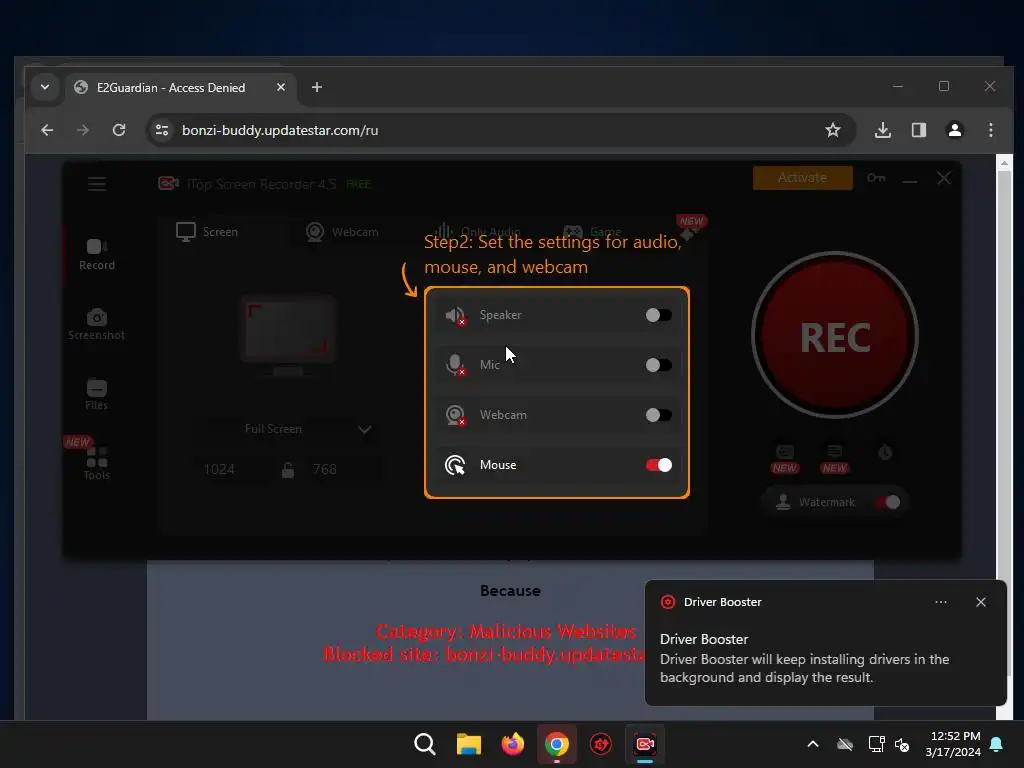Open Chrome profile icon
Image resolution: width=1024 pixels, height=768 pixels.
pos(955,130)
